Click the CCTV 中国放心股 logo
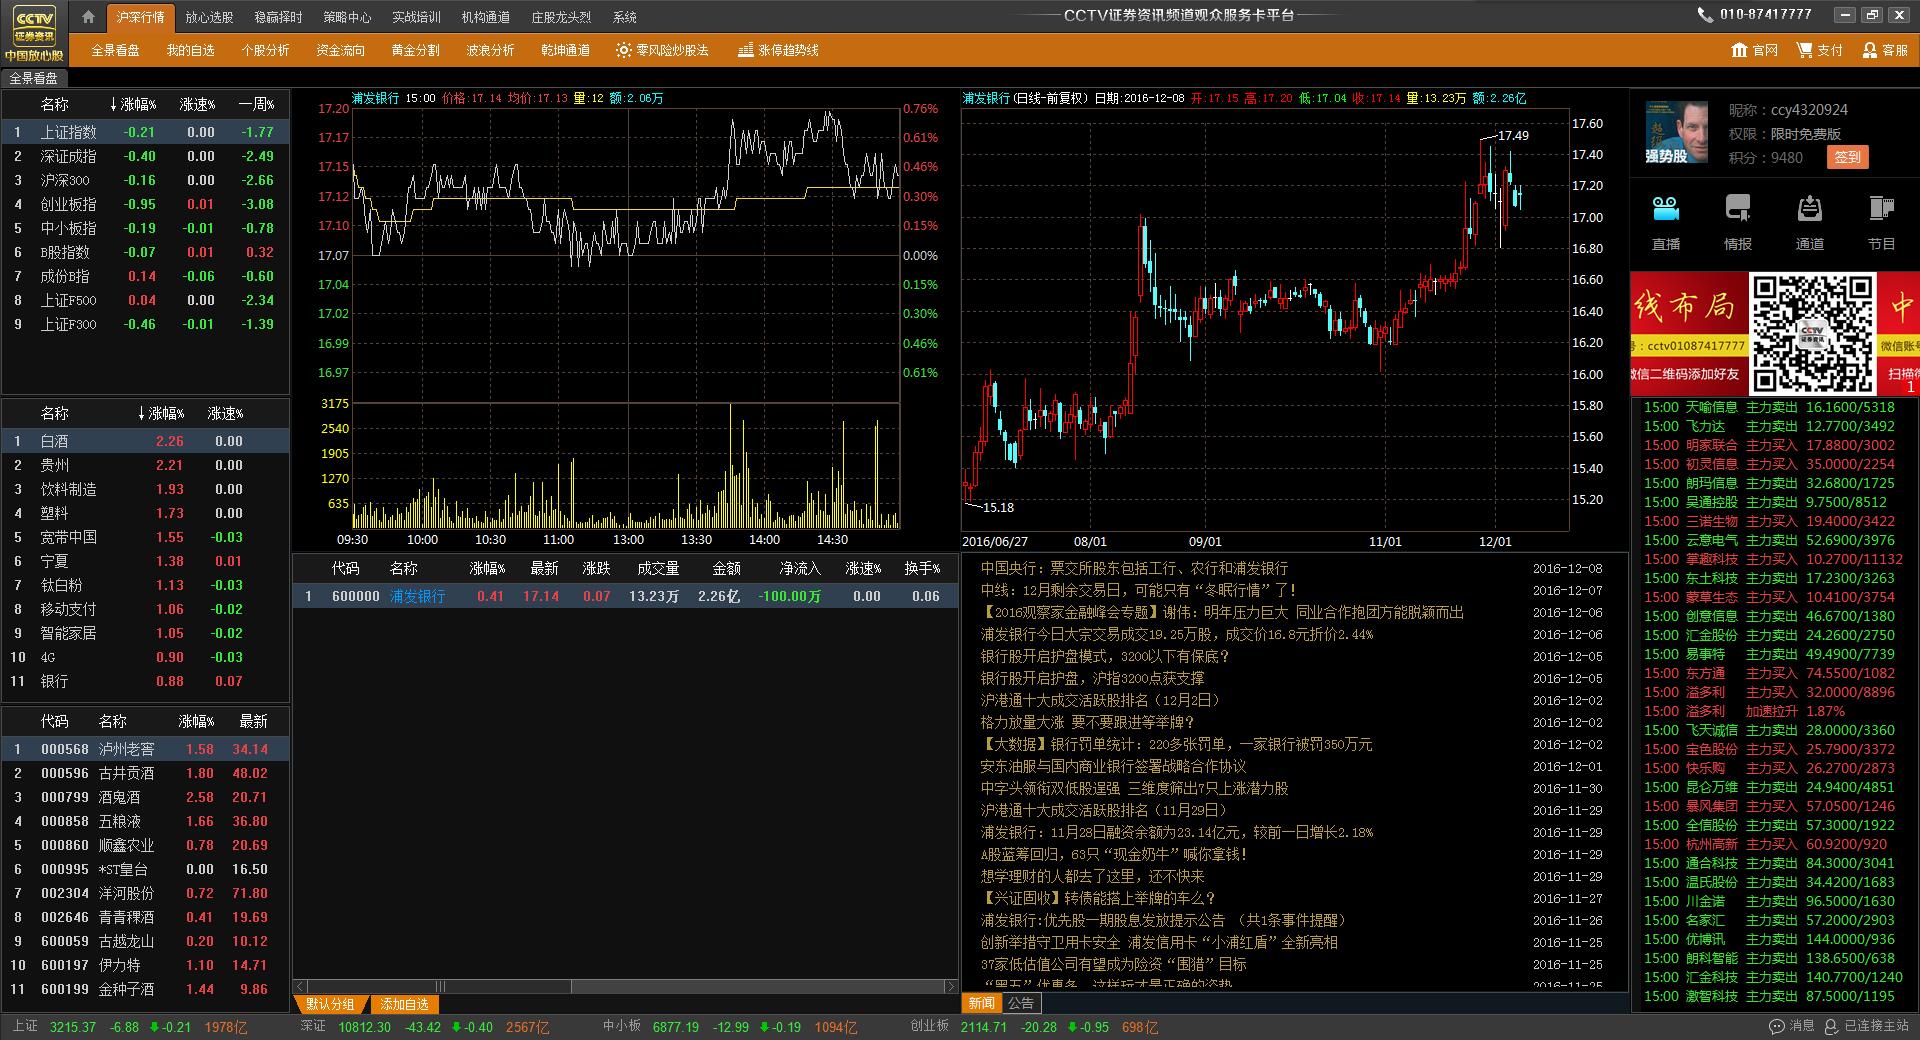This screenshot has width=1920, height=1040. coord(34,33)
